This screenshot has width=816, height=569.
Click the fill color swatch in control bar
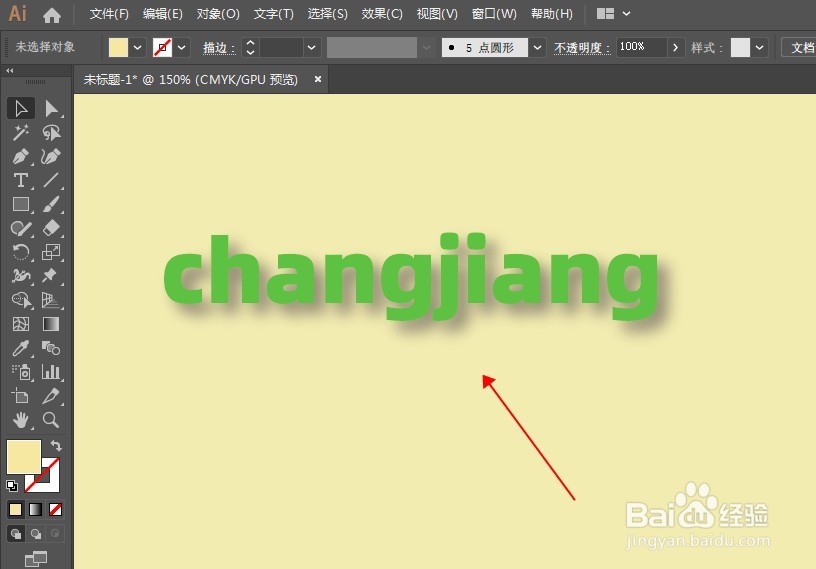[x=119, y=47]
